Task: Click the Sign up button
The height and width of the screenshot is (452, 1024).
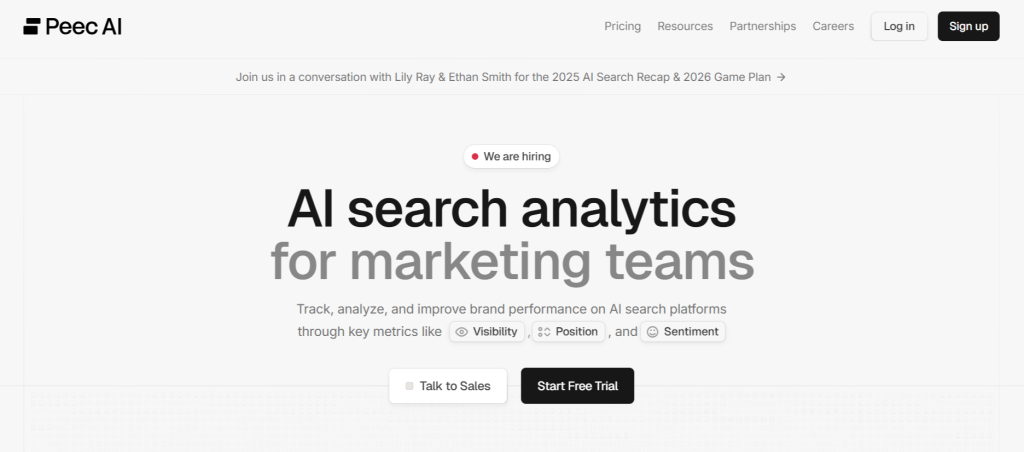Action: [x=968, y=26]
